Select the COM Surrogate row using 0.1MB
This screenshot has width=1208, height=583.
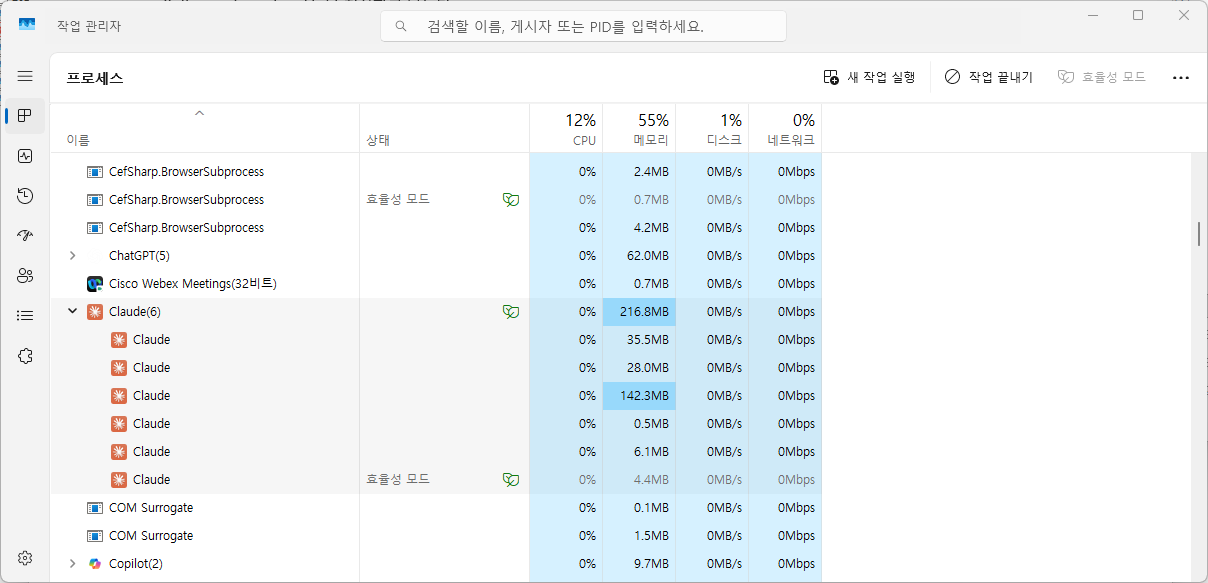point(436,508)
